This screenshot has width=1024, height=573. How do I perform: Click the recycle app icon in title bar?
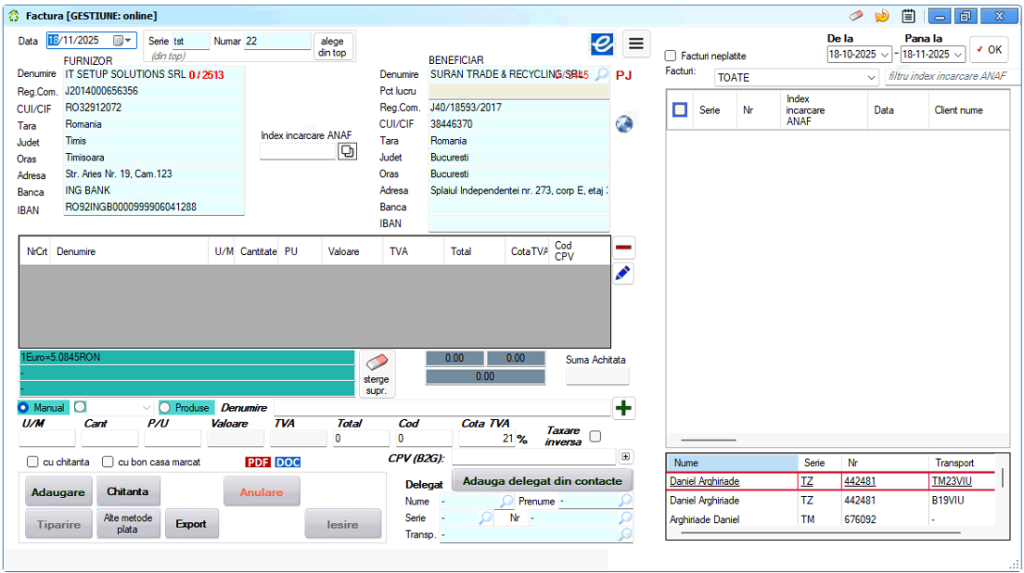(14, 16)
